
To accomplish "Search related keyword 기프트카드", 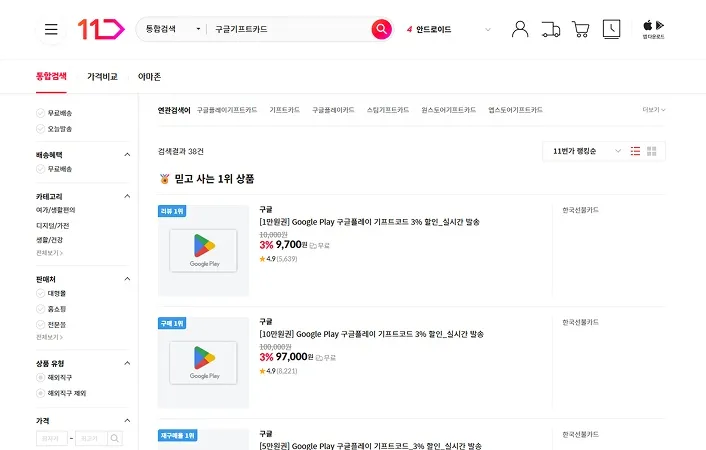I will tap(285, 110).
